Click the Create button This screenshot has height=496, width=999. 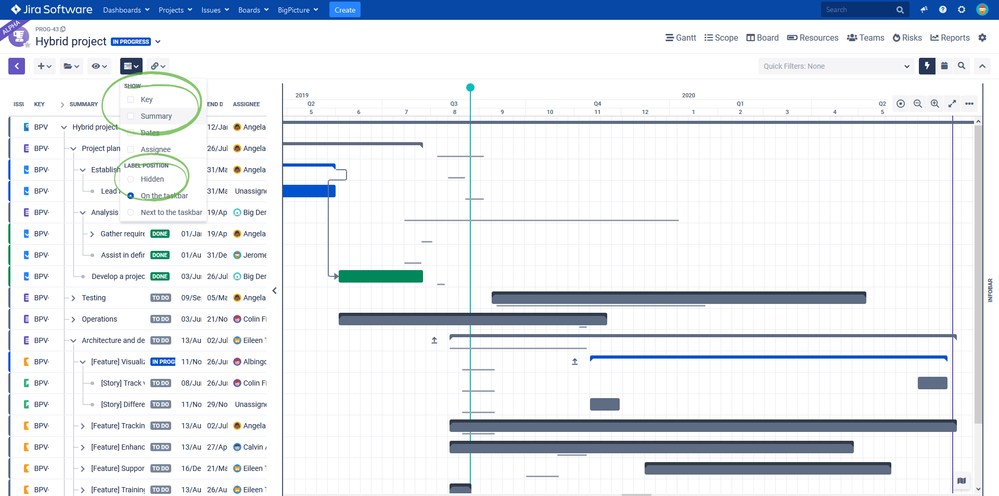tap(345, 10)
